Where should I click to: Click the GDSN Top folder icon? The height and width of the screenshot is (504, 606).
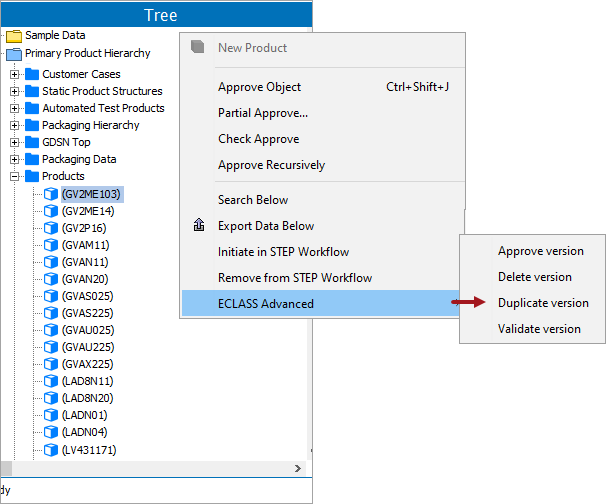(x=32, y=142)
